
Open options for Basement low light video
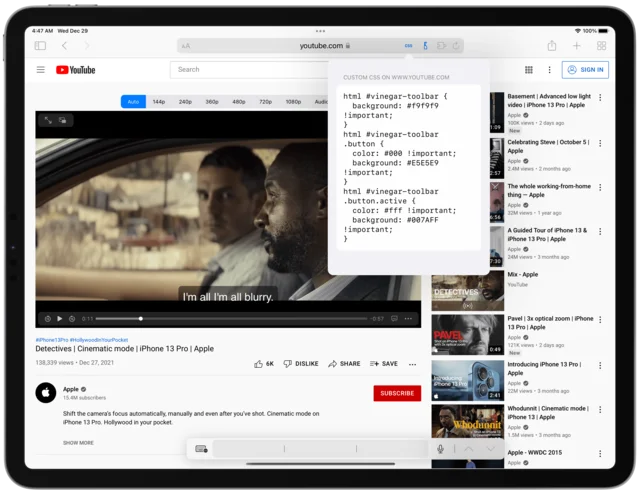(600, 98)
